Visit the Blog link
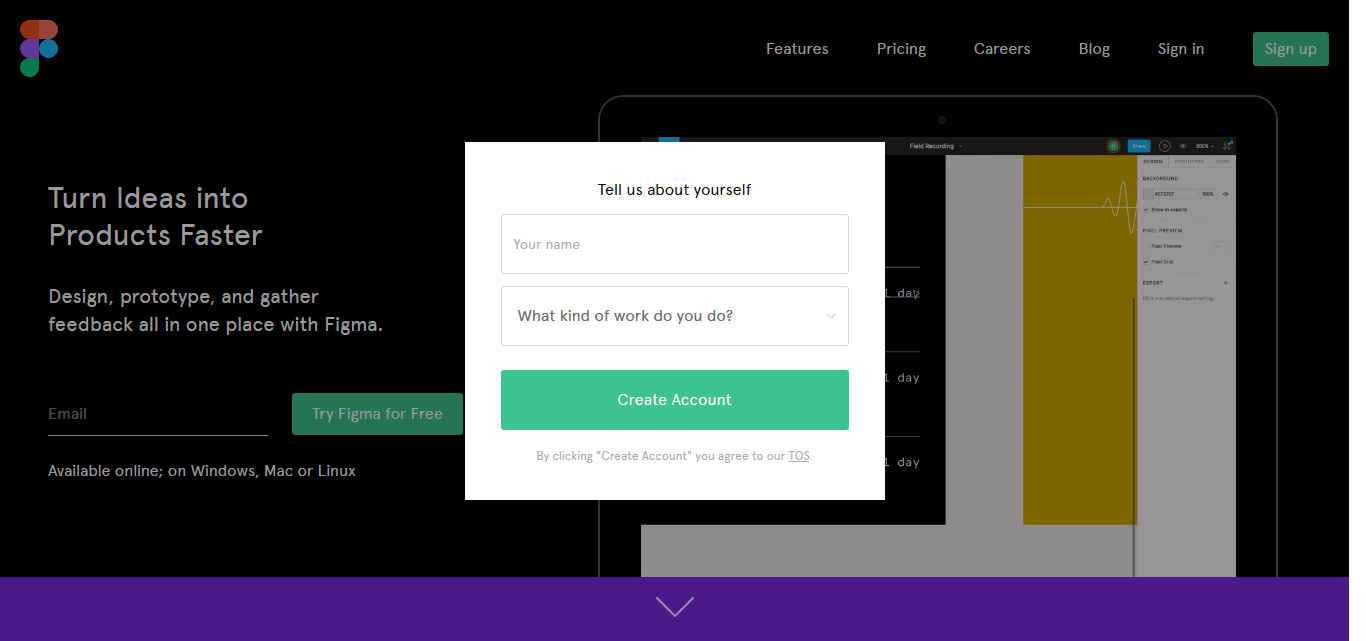The width and height of the screenshot is (1366, 641). [1094, 49]
